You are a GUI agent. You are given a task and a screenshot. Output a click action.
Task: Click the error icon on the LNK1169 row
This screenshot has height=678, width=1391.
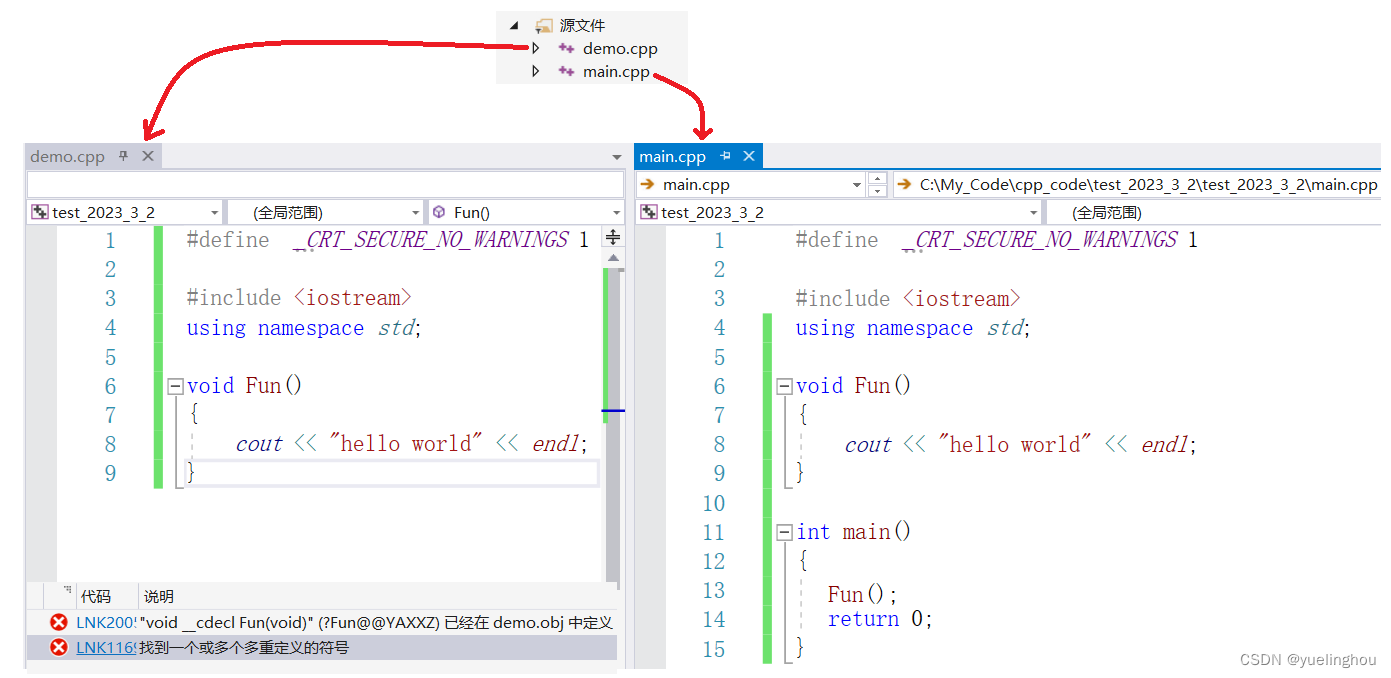59,647
